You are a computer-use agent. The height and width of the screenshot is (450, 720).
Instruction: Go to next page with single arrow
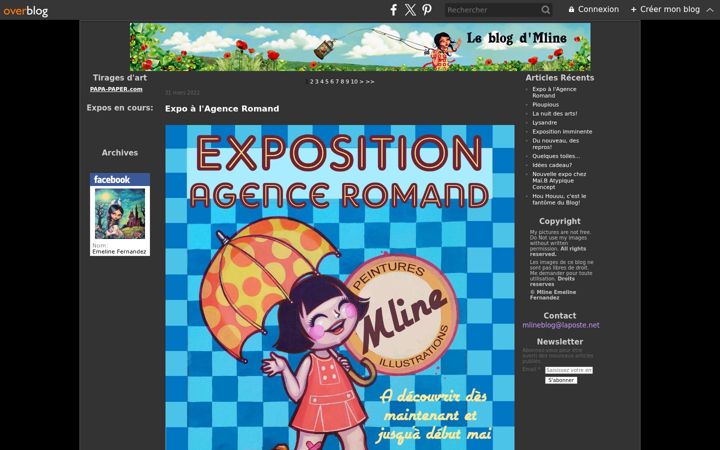[x=361, y=82]
